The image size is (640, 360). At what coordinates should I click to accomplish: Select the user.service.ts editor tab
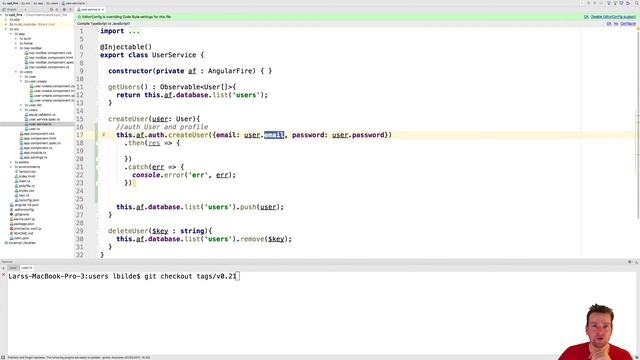(89, 9)
